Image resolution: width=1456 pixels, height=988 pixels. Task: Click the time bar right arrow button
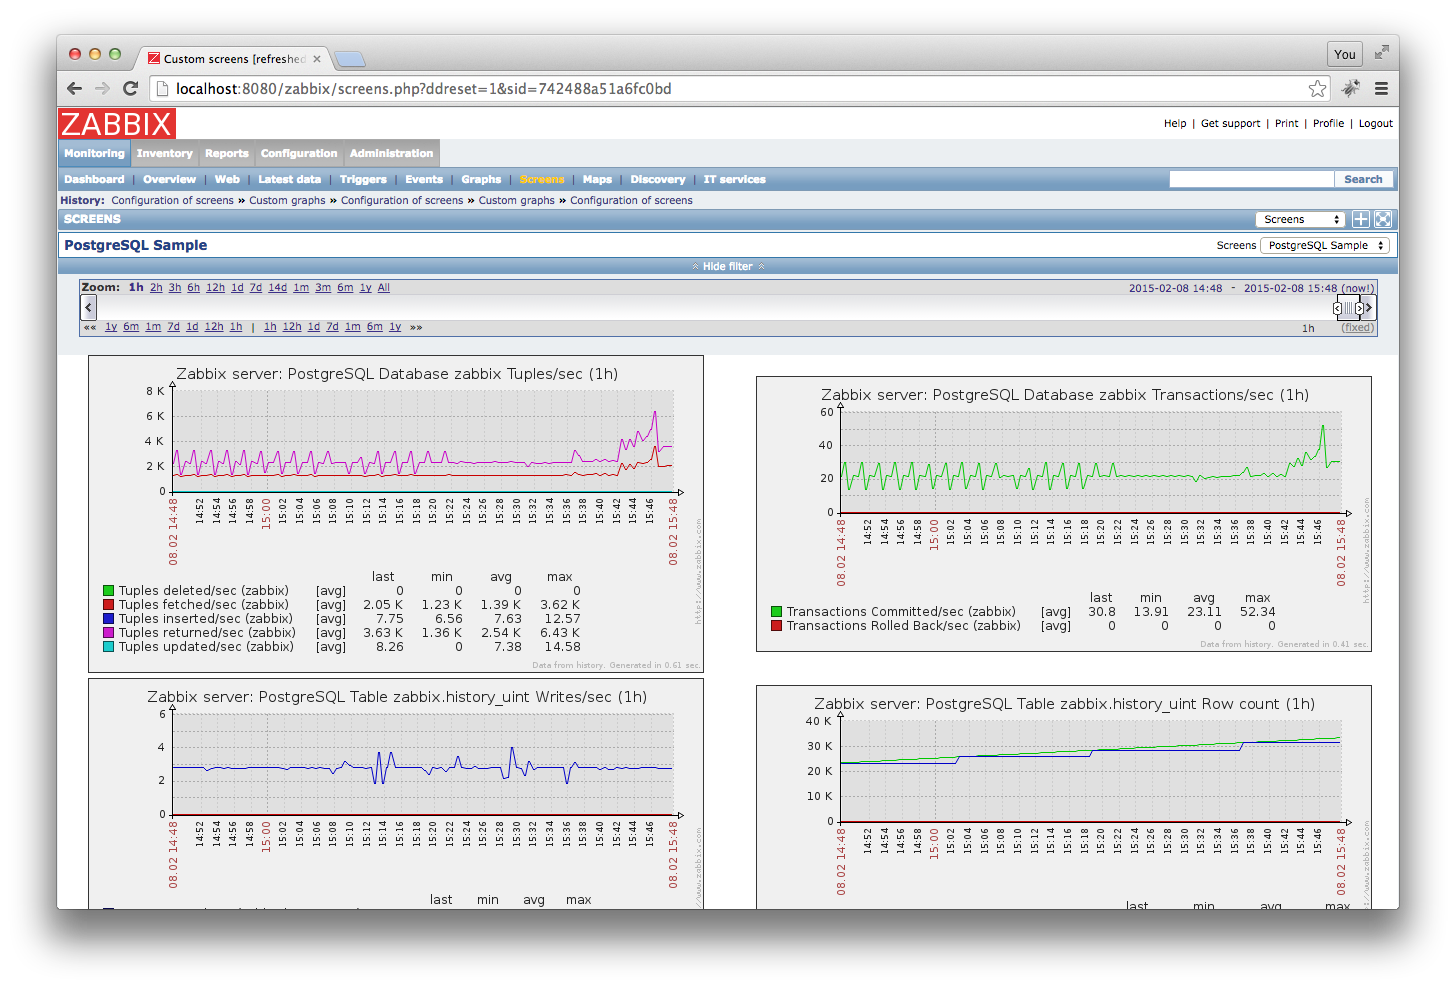1369,308
